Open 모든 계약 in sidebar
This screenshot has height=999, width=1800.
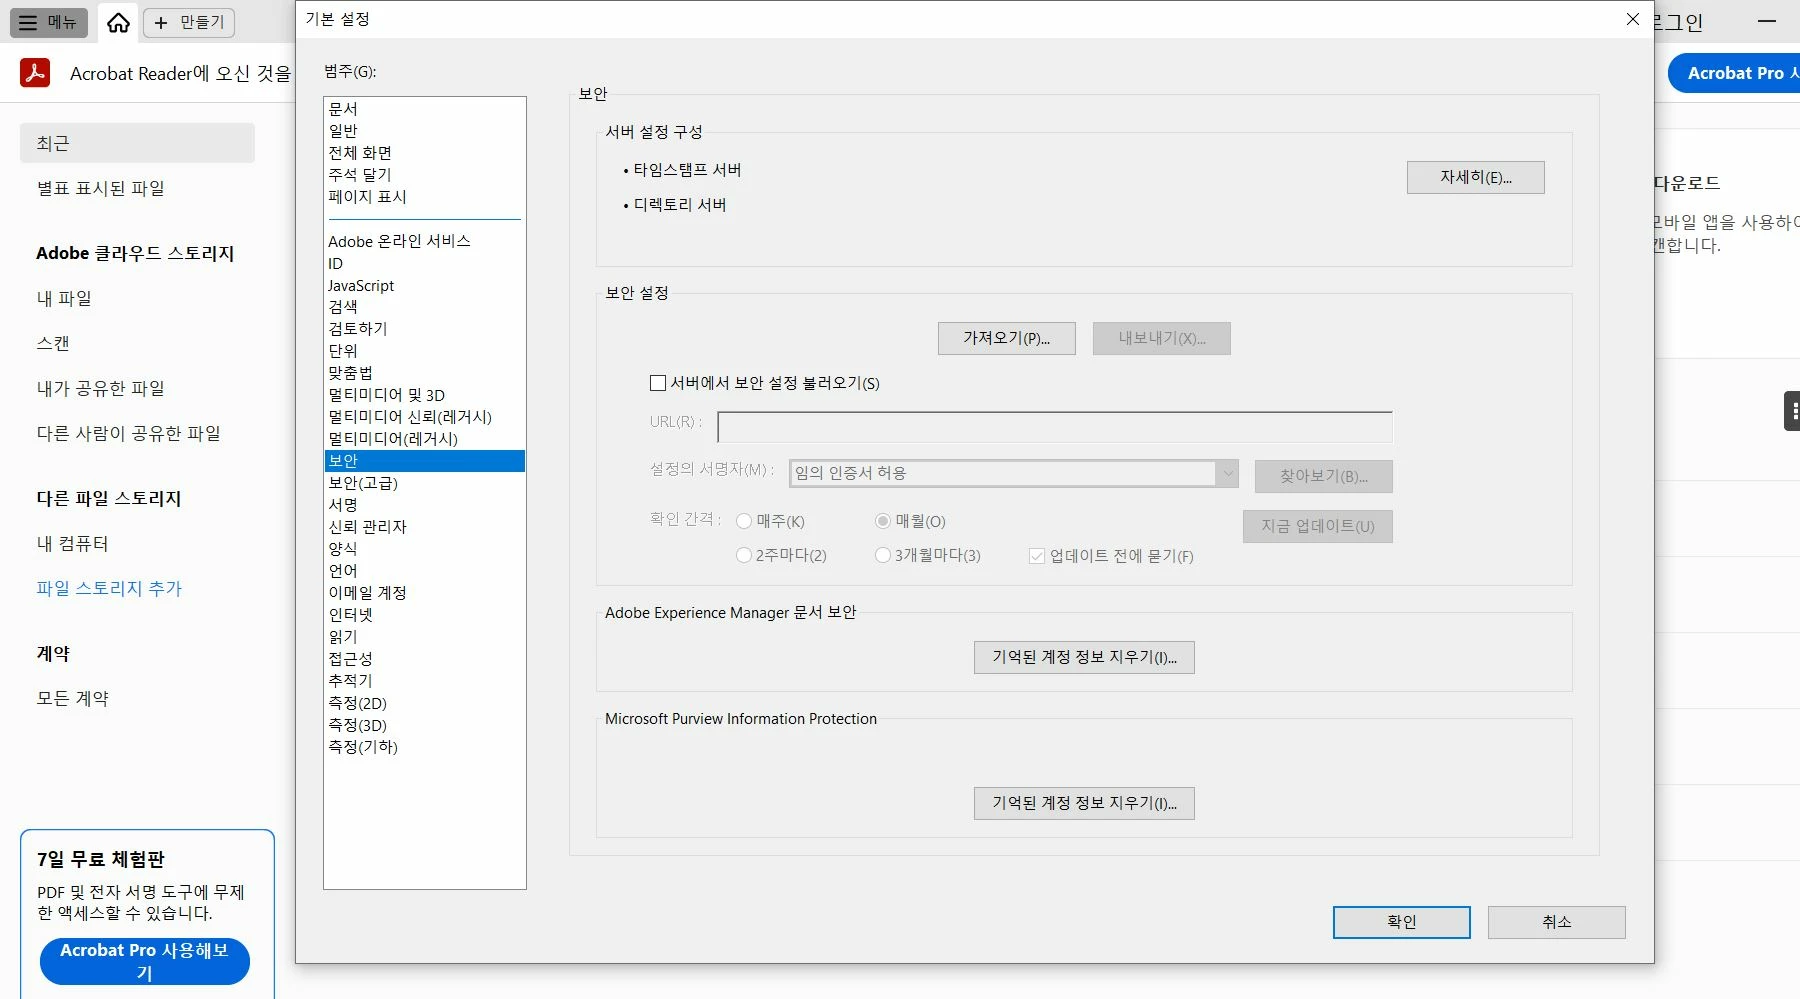72,698
